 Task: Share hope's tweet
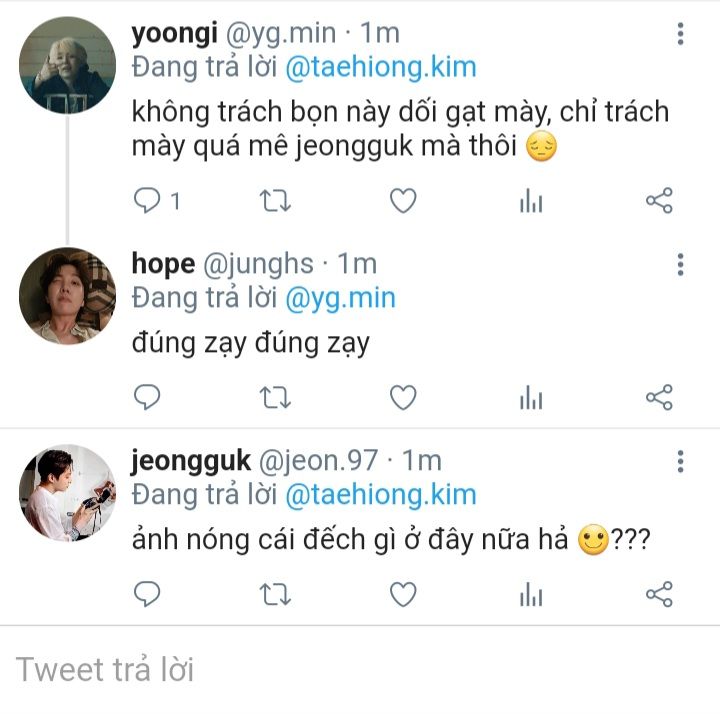(659, 398)
